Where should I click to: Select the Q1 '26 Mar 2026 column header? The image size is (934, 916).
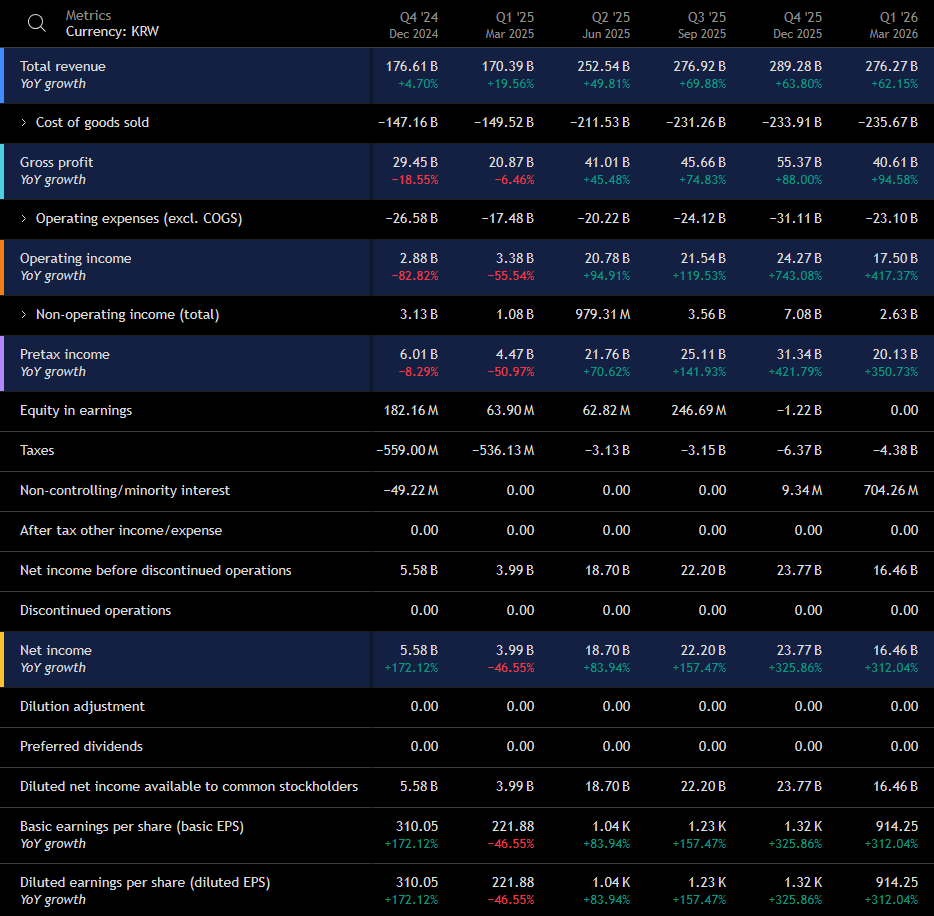point(893,25)
